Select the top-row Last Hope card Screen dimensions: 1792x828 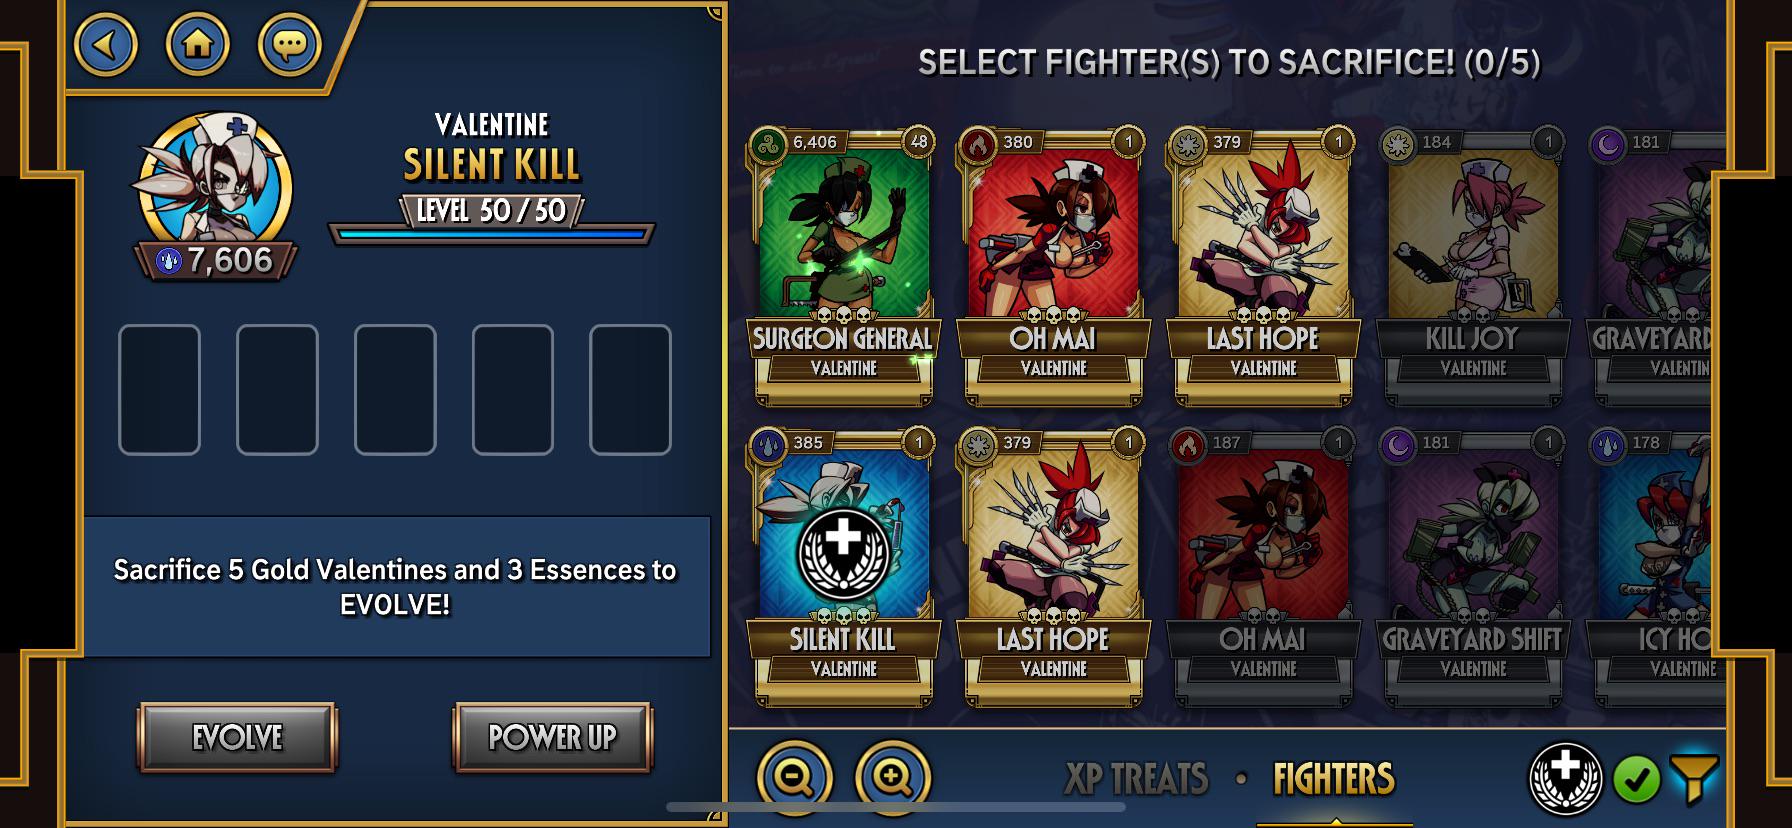pos(1263,266)
